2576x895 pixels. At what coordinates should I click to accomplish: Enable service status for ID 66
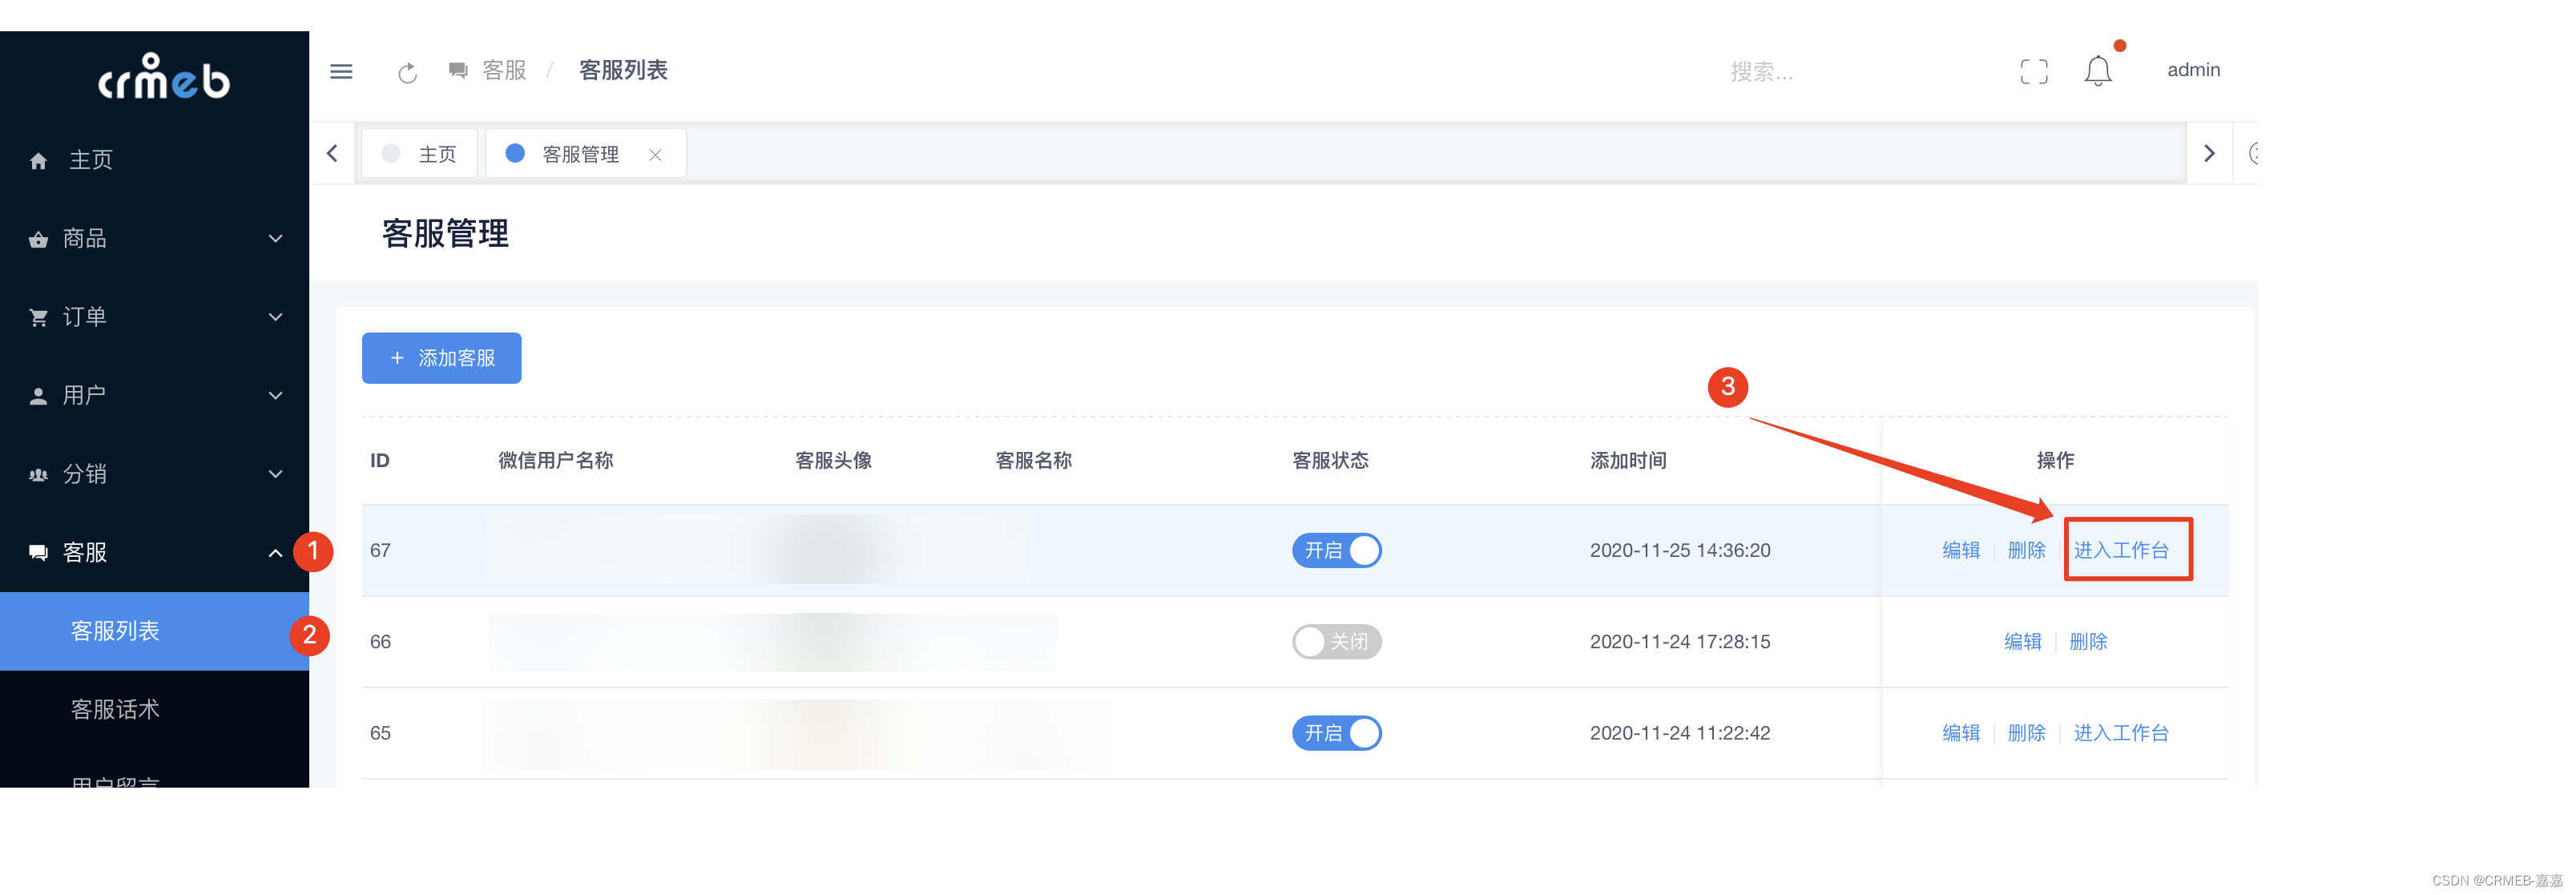click(x=1336, y=641)
